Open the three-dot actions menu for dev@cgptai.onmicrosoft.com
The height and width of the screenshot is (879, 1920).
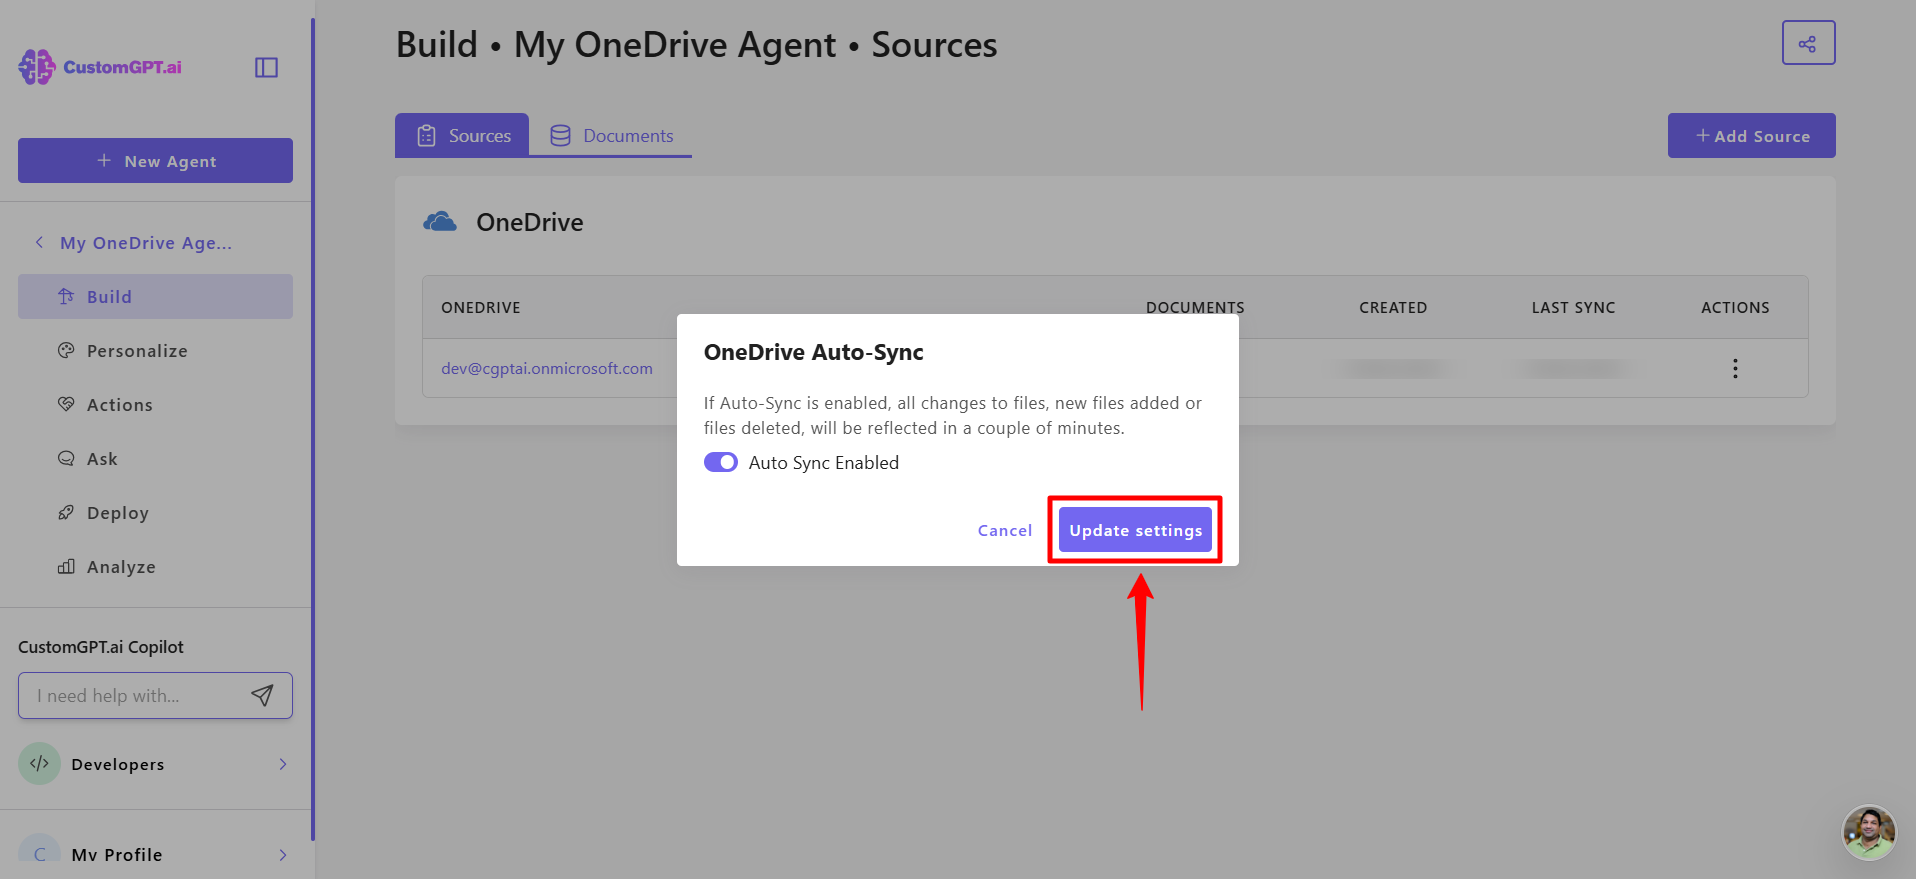tap(1735, 368)
